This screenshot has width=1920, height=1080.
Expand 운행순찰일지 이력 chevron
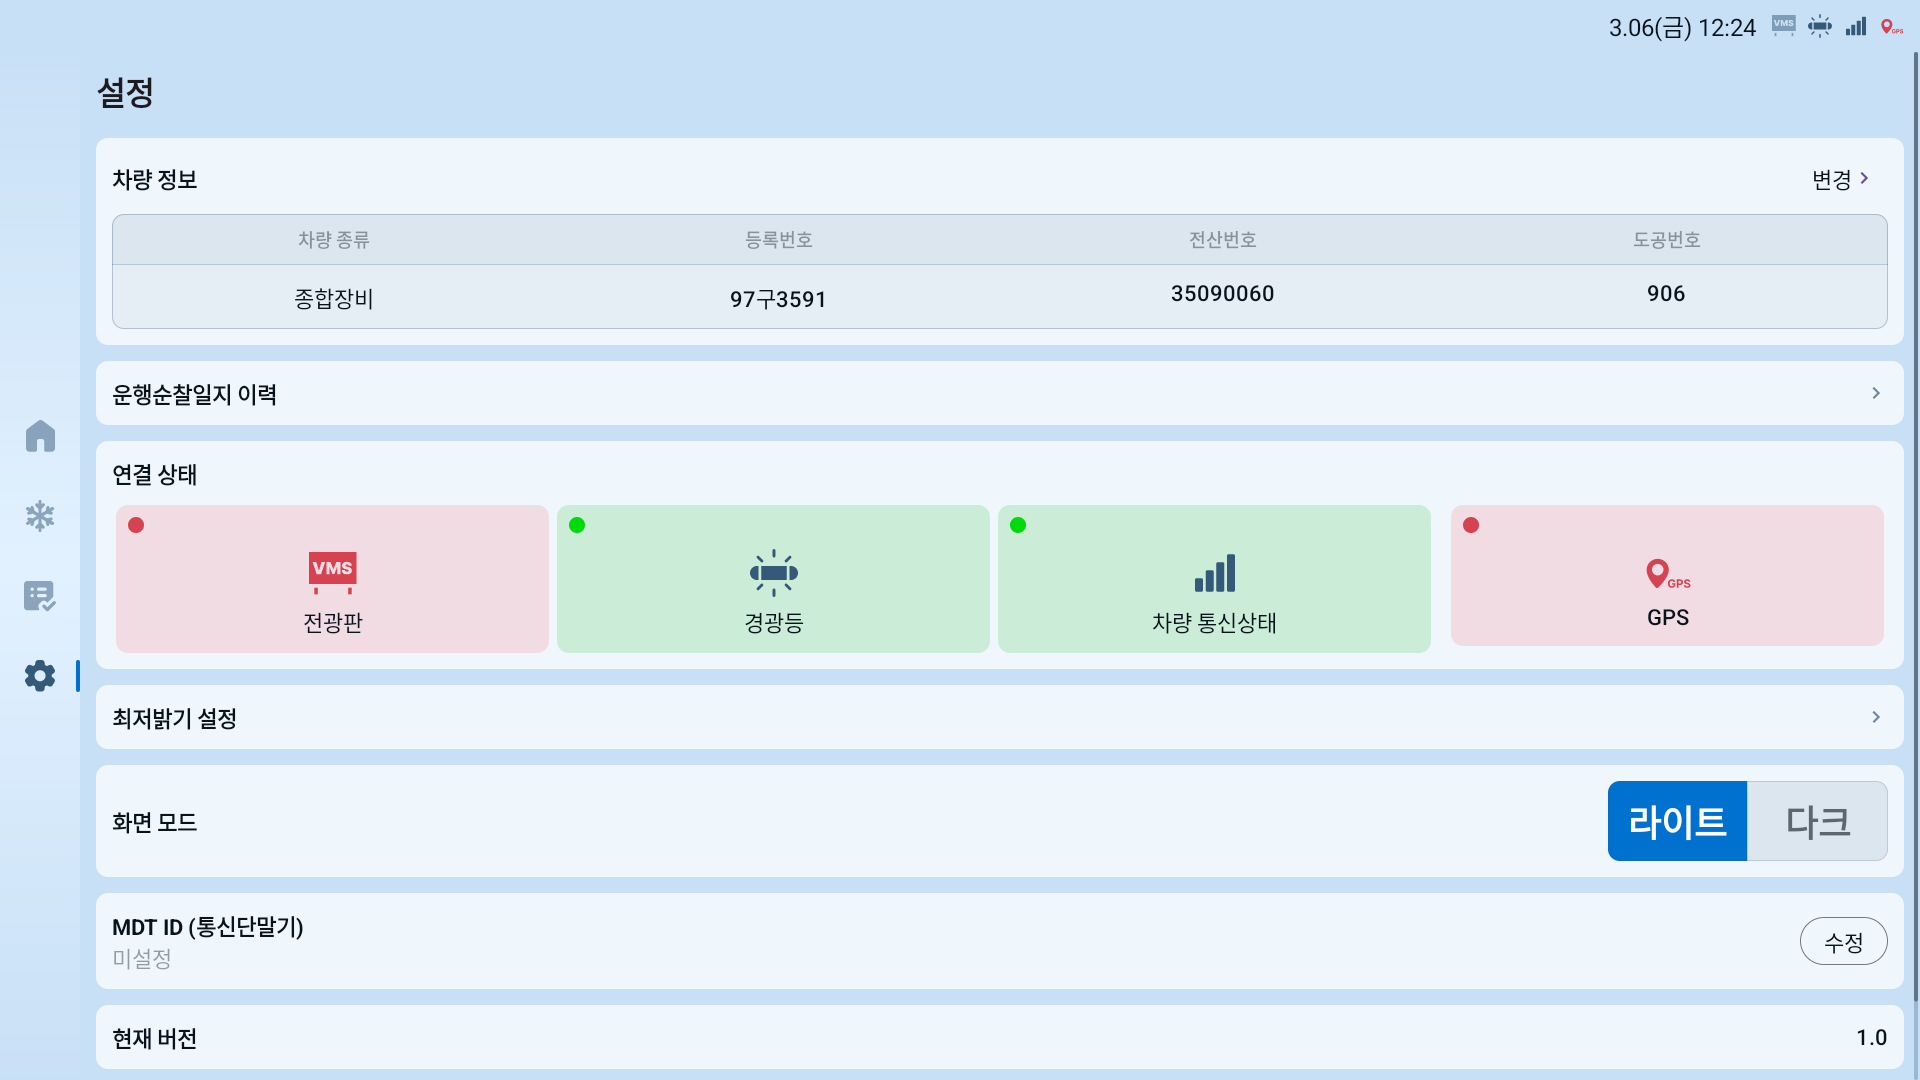1876,393
